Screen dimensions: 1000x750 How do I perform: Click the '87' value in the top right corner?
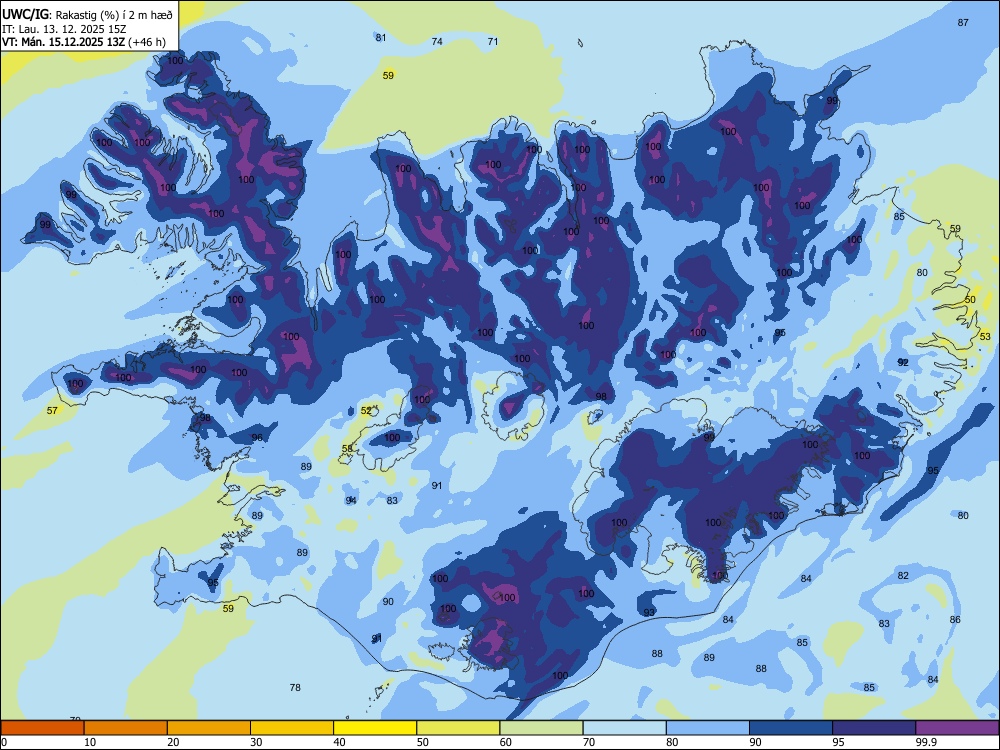tap(963, 22)
